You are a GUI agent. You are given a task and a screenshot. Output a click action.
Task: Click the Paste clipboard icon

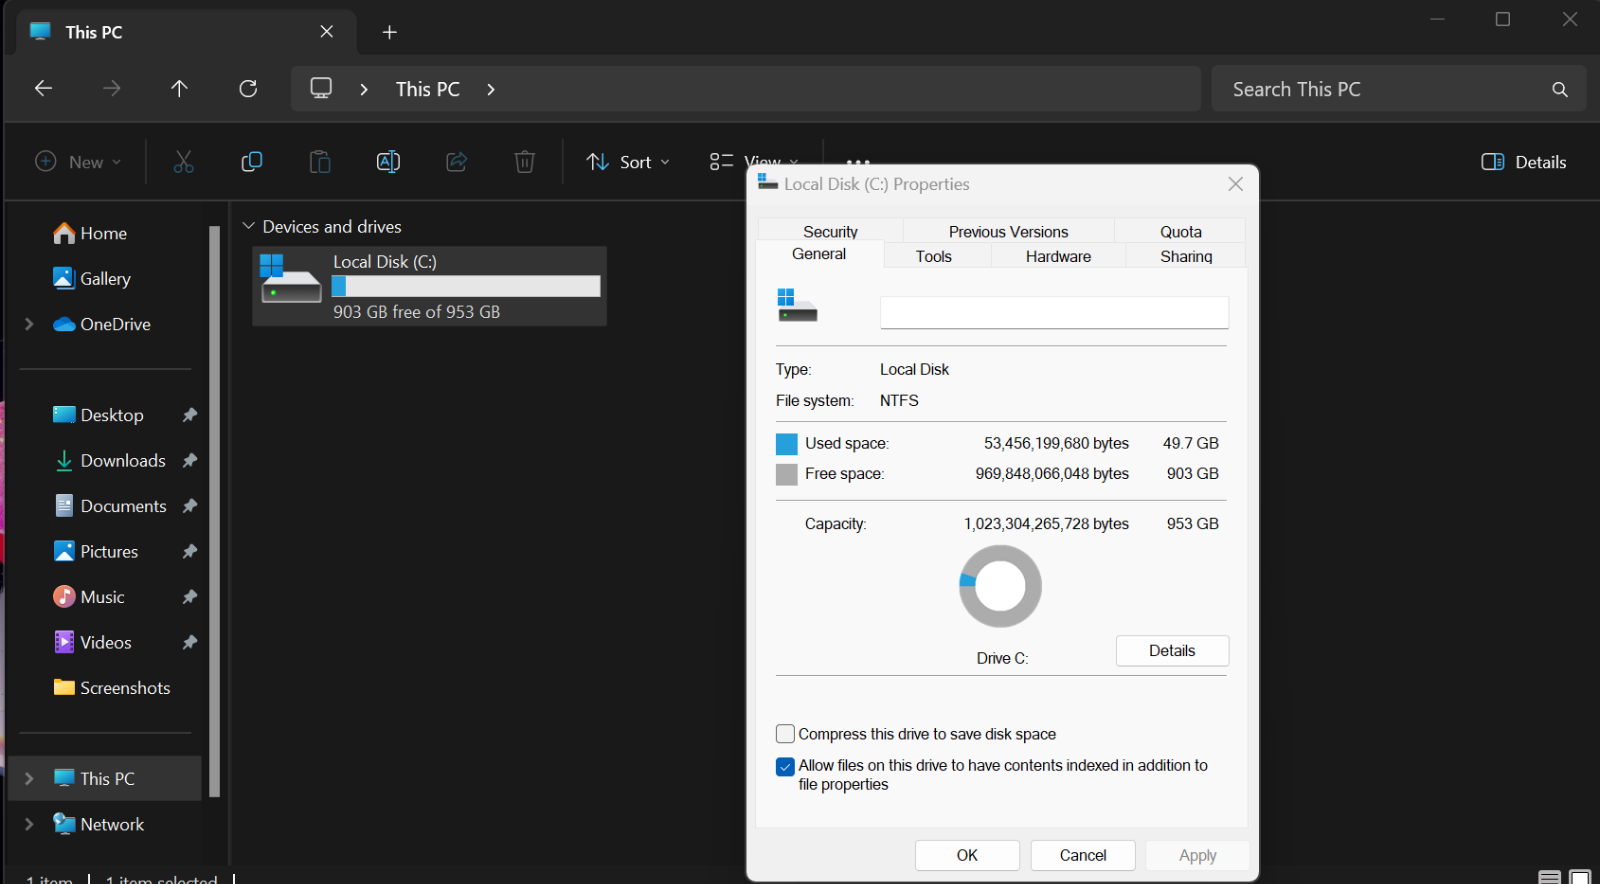(320, 162)
